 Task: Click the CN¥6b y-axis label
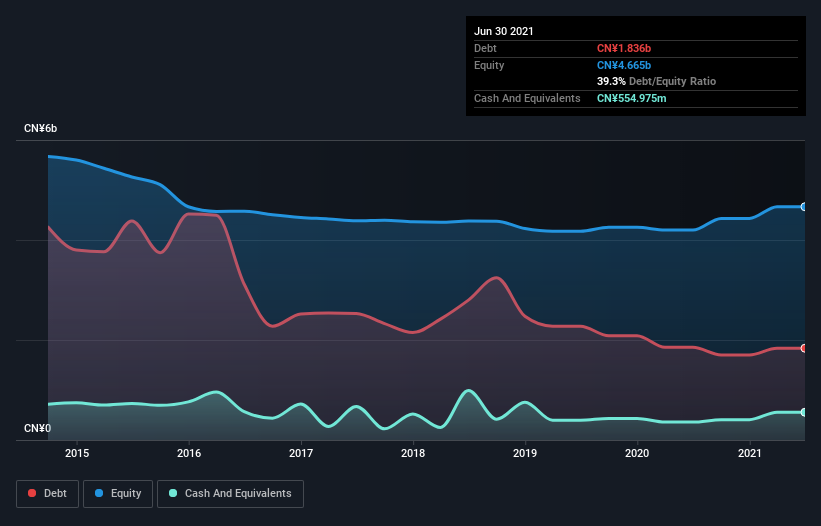(40, 128)
